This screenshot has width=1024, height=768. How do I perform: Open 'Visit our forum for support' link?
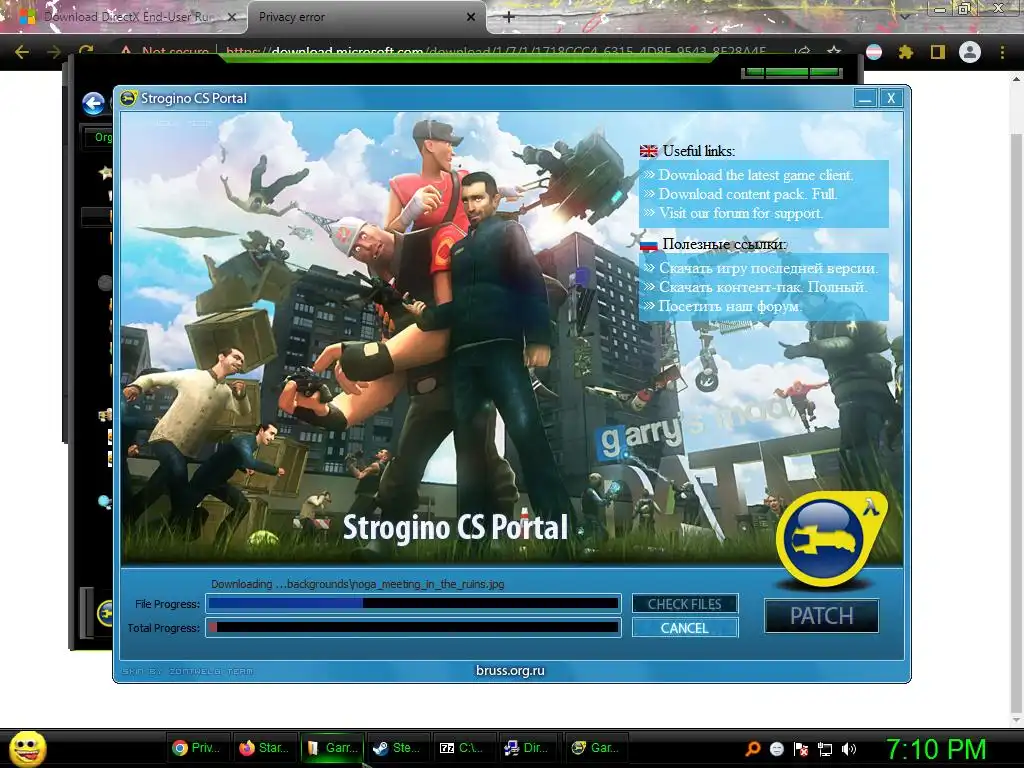point(741,213)
